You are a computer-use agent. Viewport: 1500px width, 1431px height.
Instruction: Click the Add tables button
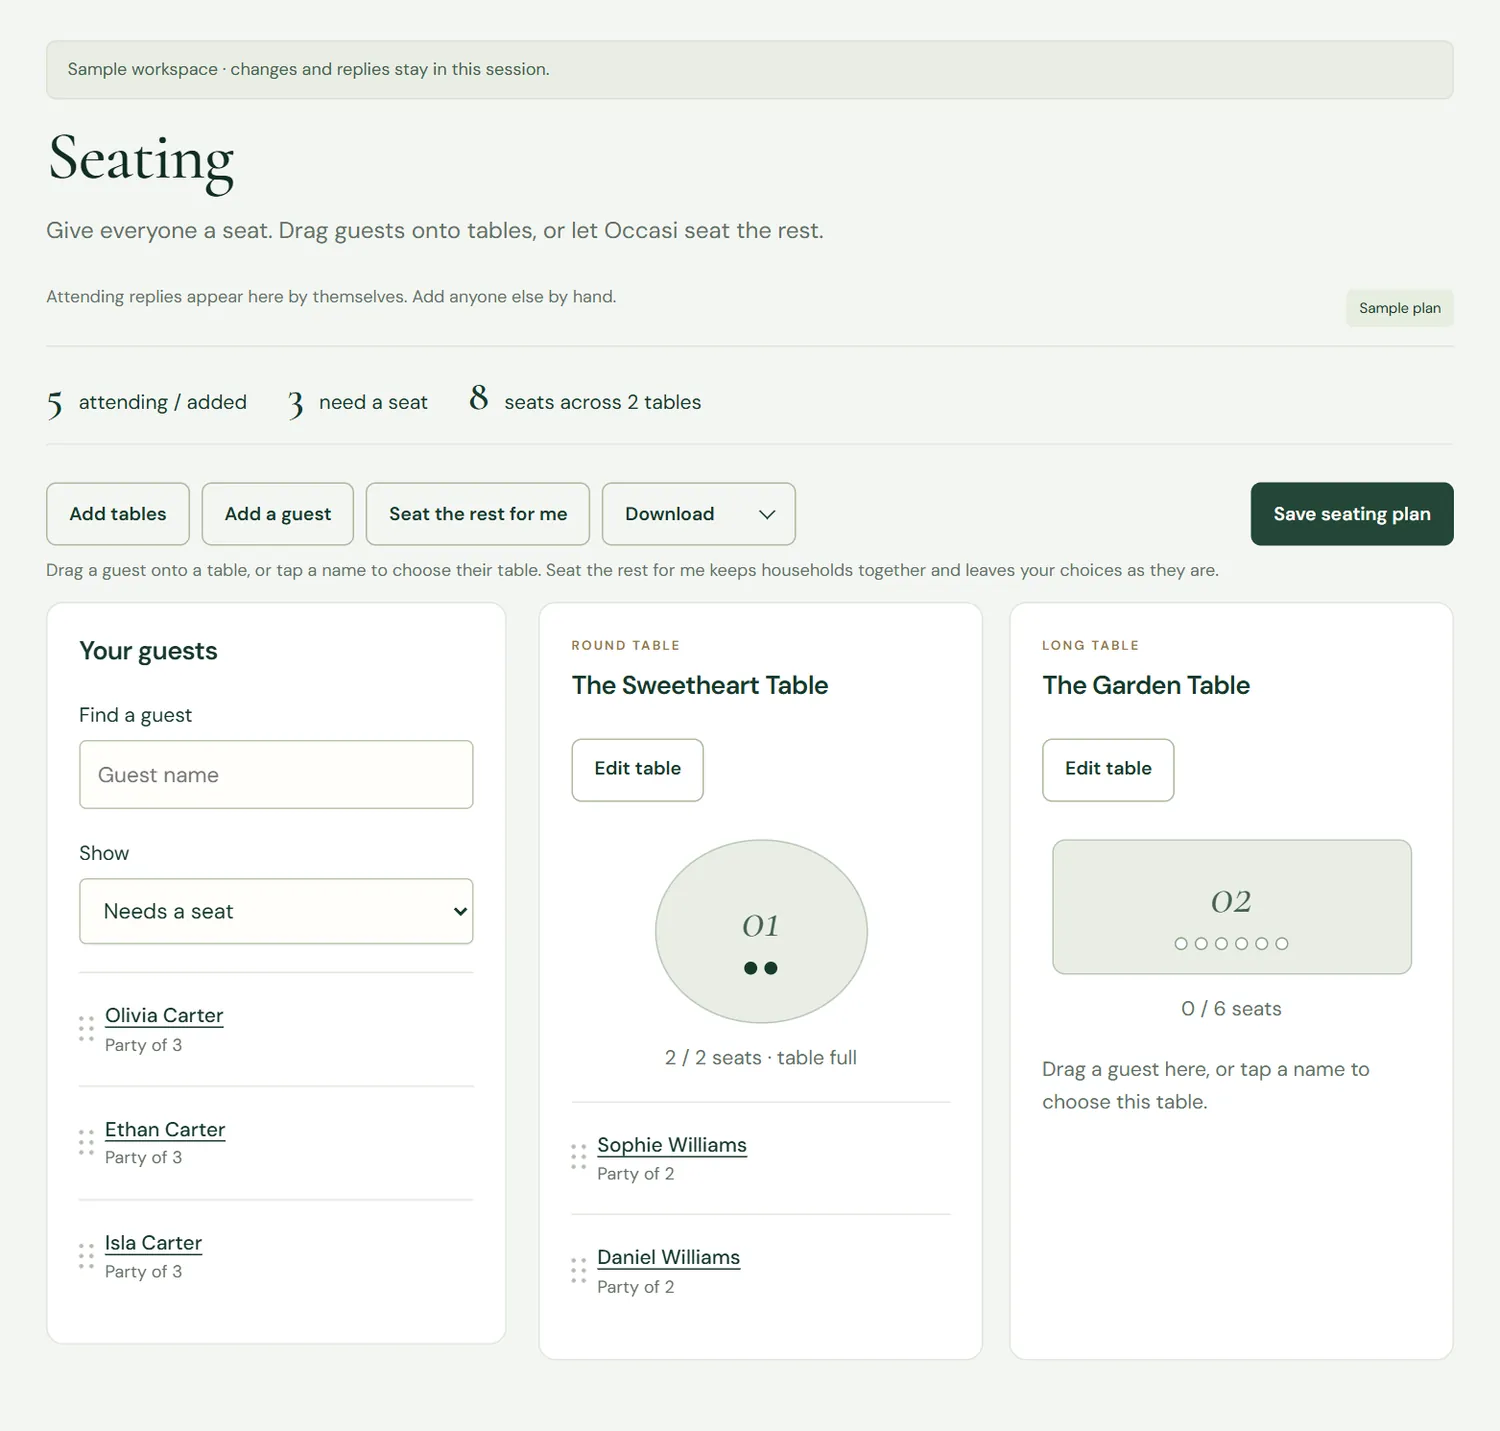coord(118,514)
